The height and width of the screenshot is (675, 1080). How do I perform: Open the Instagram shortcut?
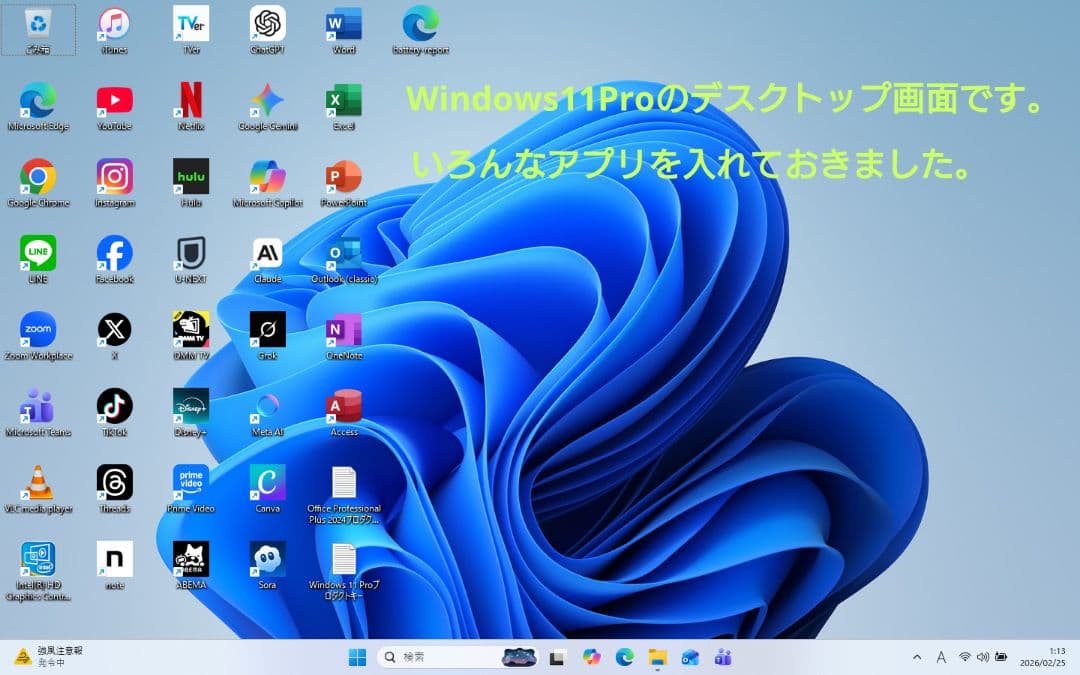[x=114, y=183]
